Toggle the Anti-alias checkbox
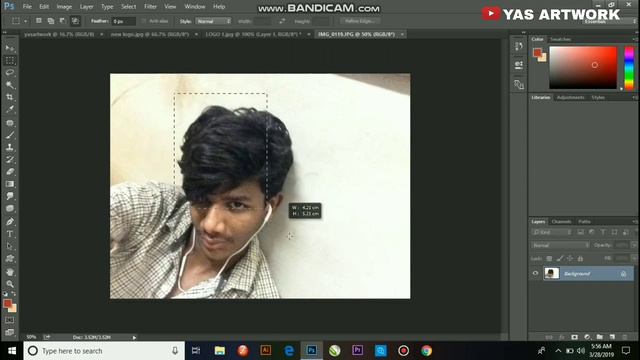 pyautogui.click(x=144, y=21)
